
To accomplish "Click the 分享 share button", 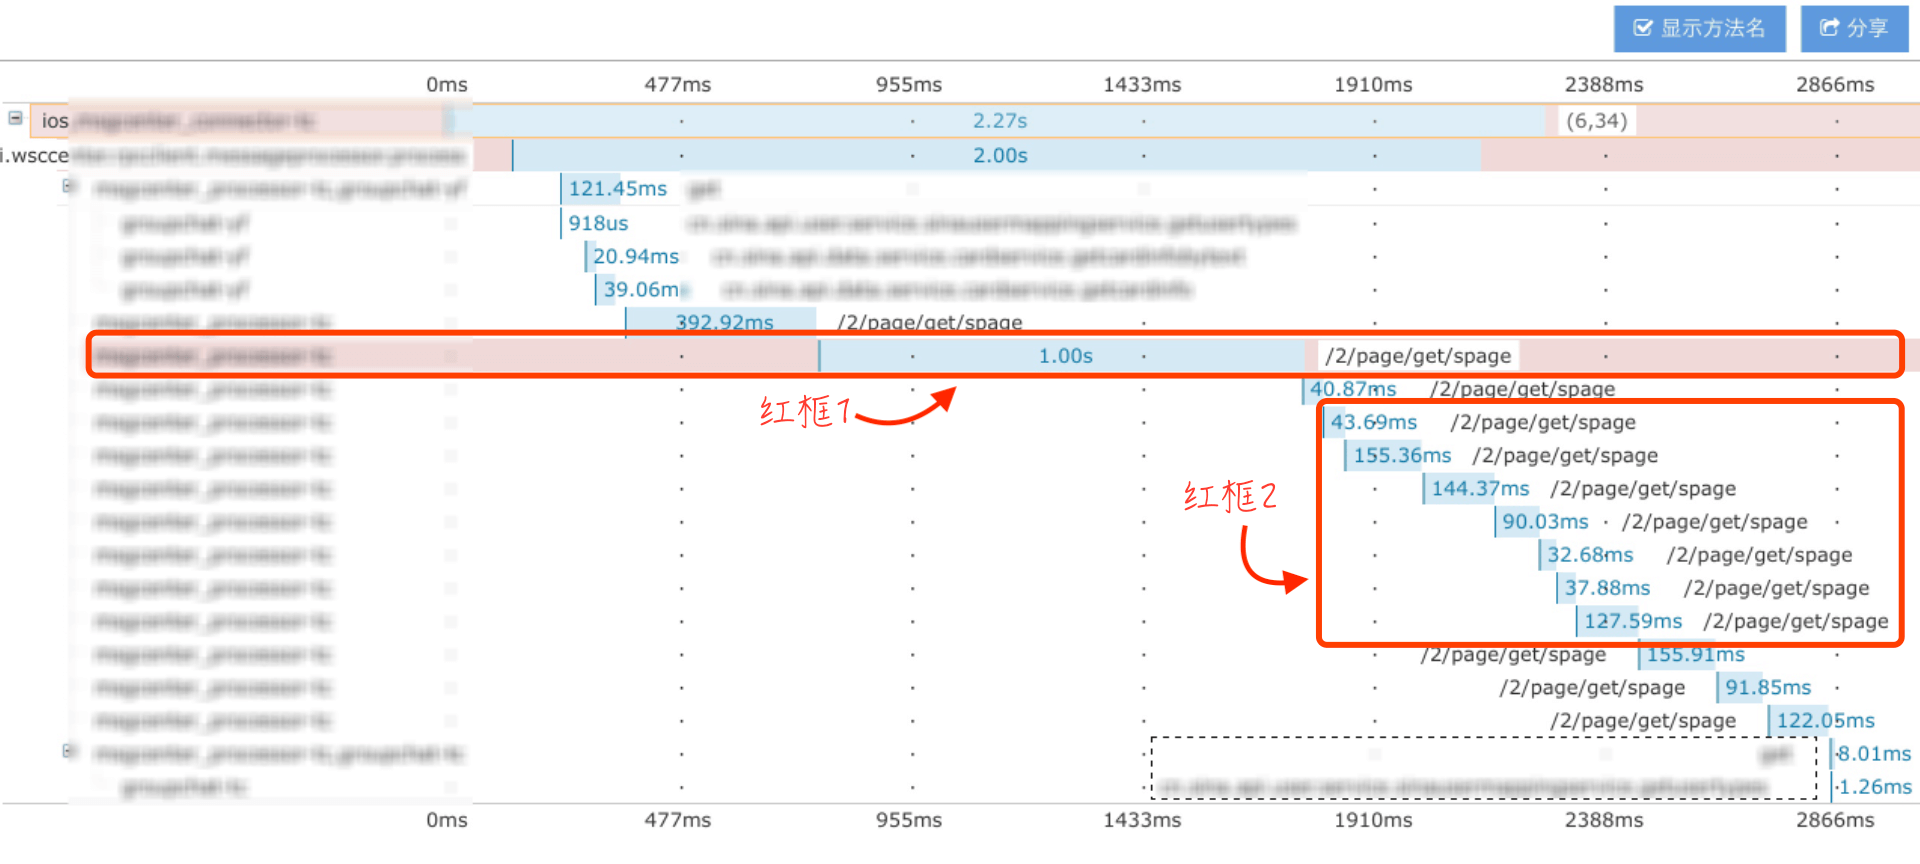I will [x=1854, y=28].
